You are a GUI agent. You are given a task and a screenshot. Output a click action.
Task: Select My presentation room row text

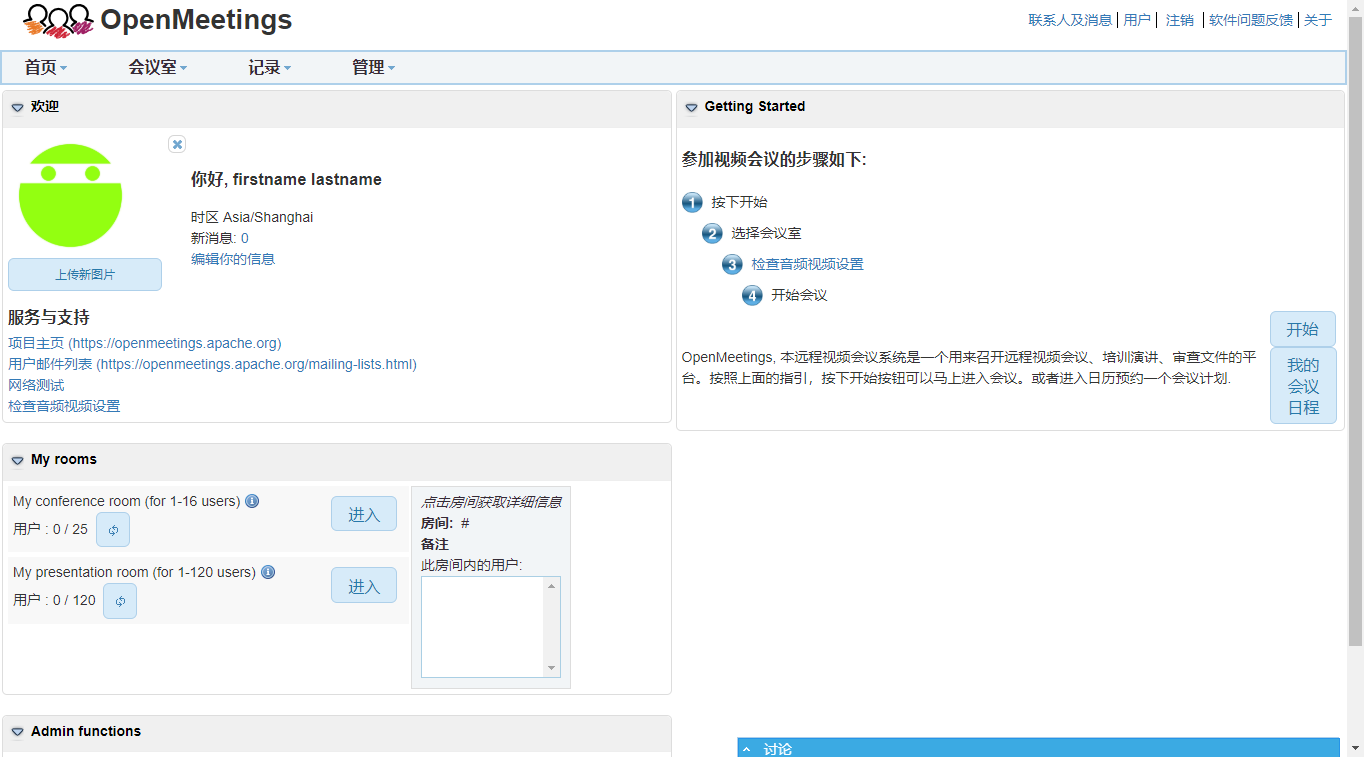tap(135, 572)
